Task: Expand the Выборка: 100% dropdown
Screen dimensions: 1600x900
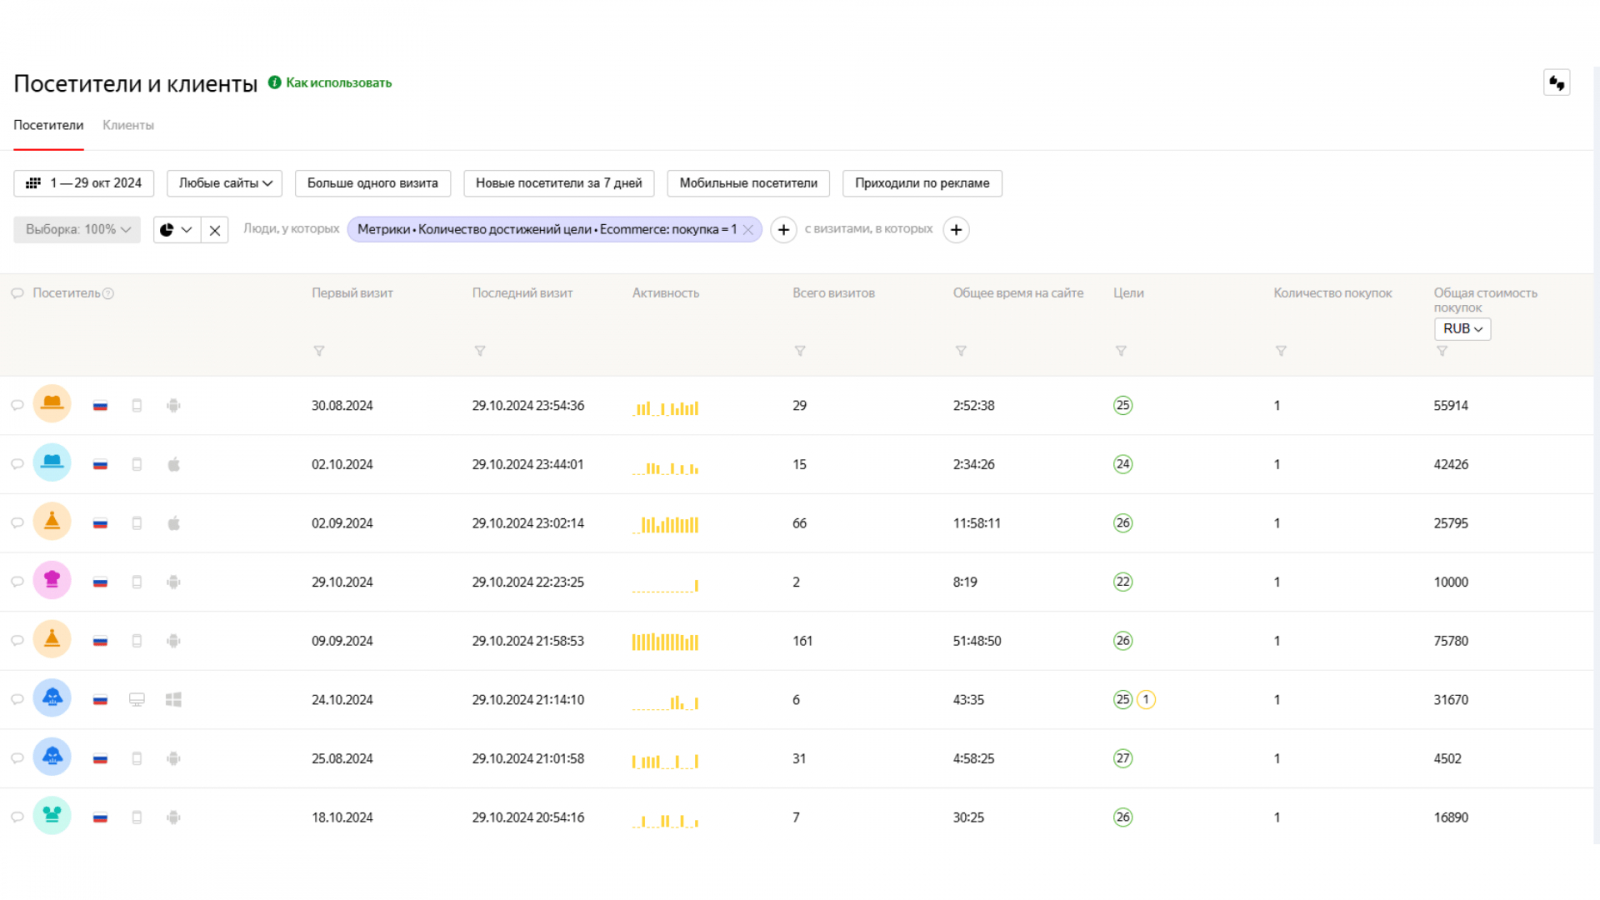Action: point(77,230)
